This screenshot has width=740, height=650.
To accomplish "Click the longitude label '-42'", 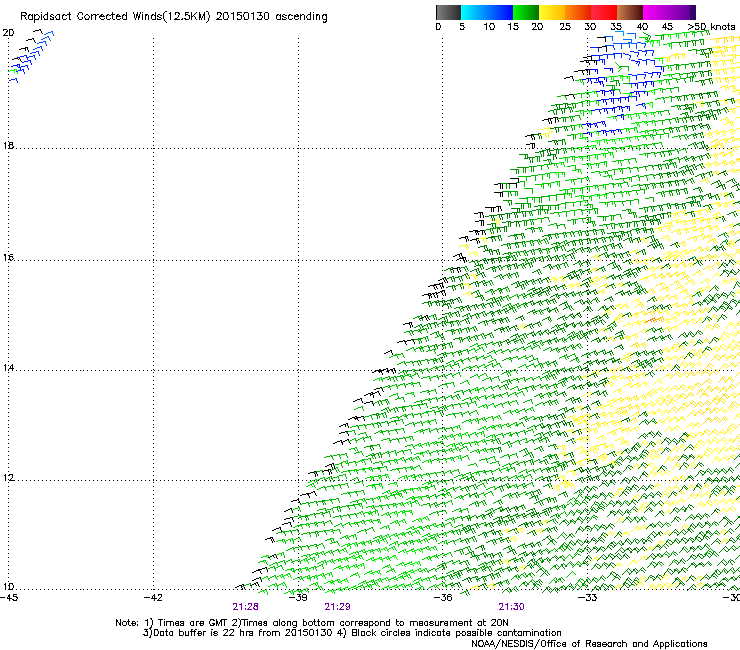I will tap(153, 598).
